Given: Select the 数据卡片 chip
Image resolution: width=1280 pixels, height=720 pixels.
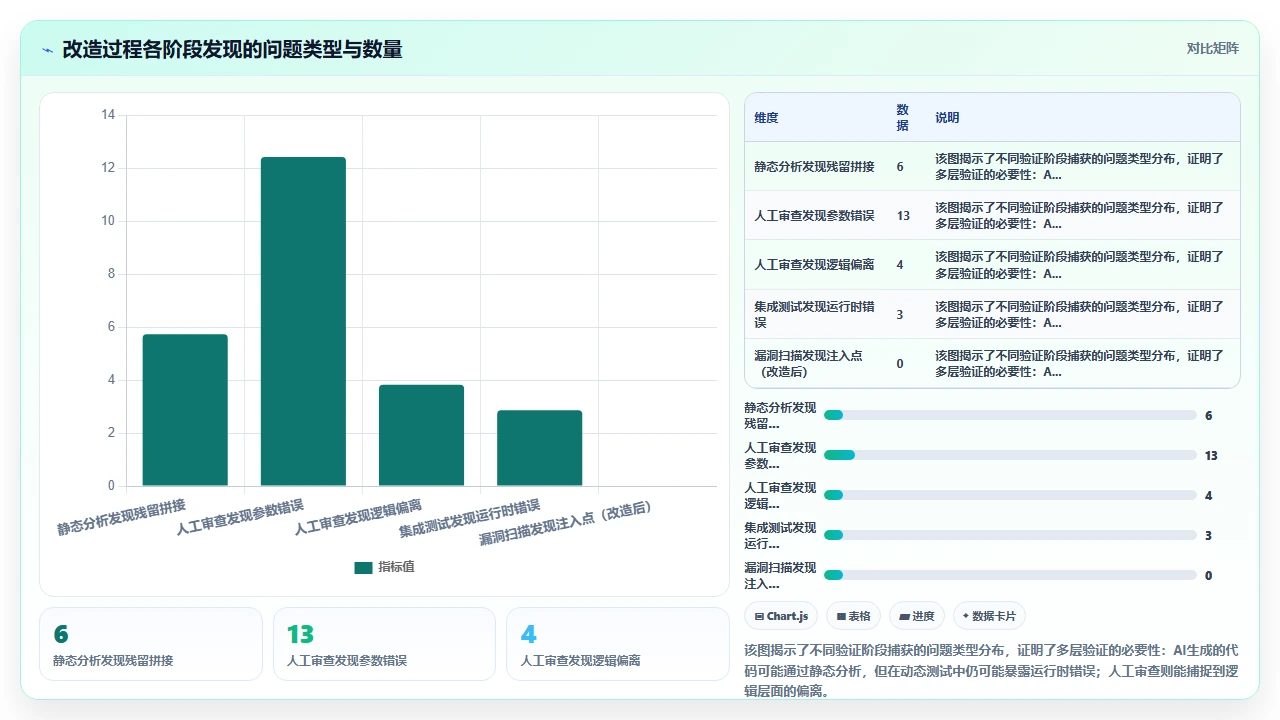Looking at the screenshot, I should (x=989, y=616).
